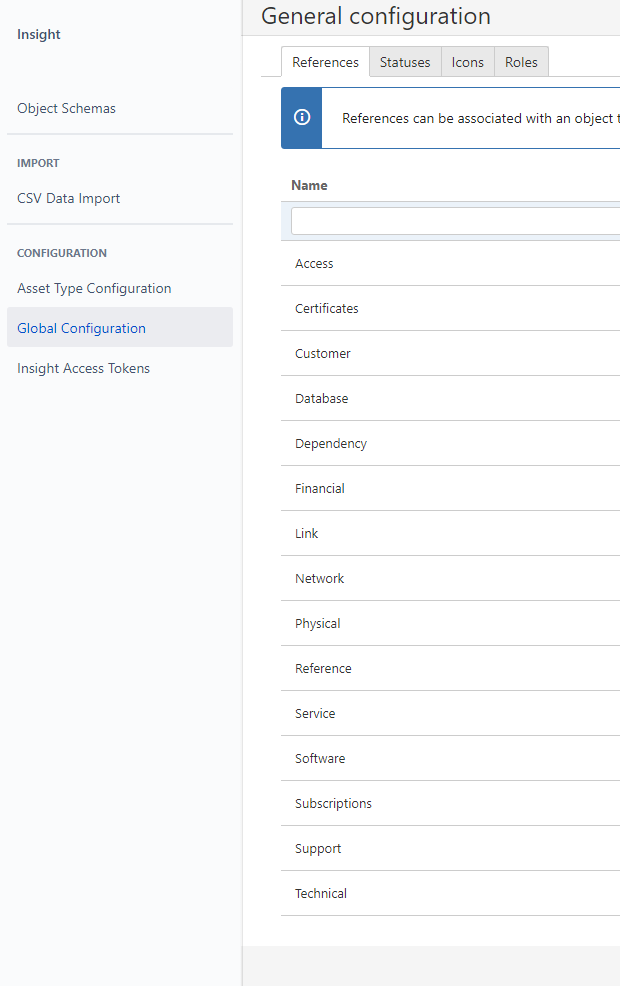Click the Subscriptions reference entry
620x986 pixels.
333,804
